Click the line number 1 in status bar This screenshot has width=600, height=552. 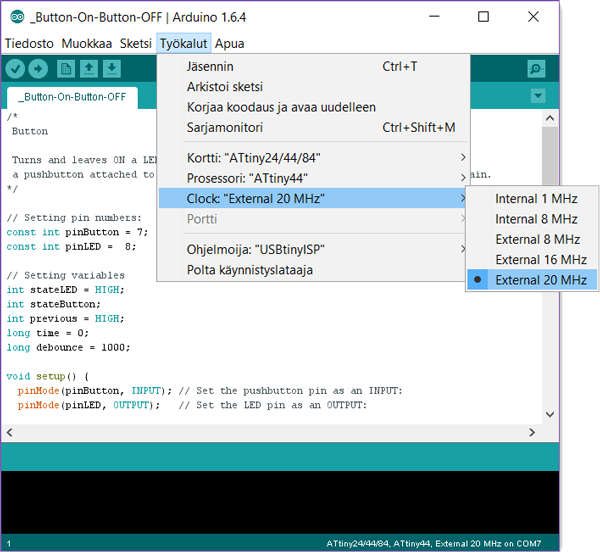pyautogui.click(x=9, y=544)
